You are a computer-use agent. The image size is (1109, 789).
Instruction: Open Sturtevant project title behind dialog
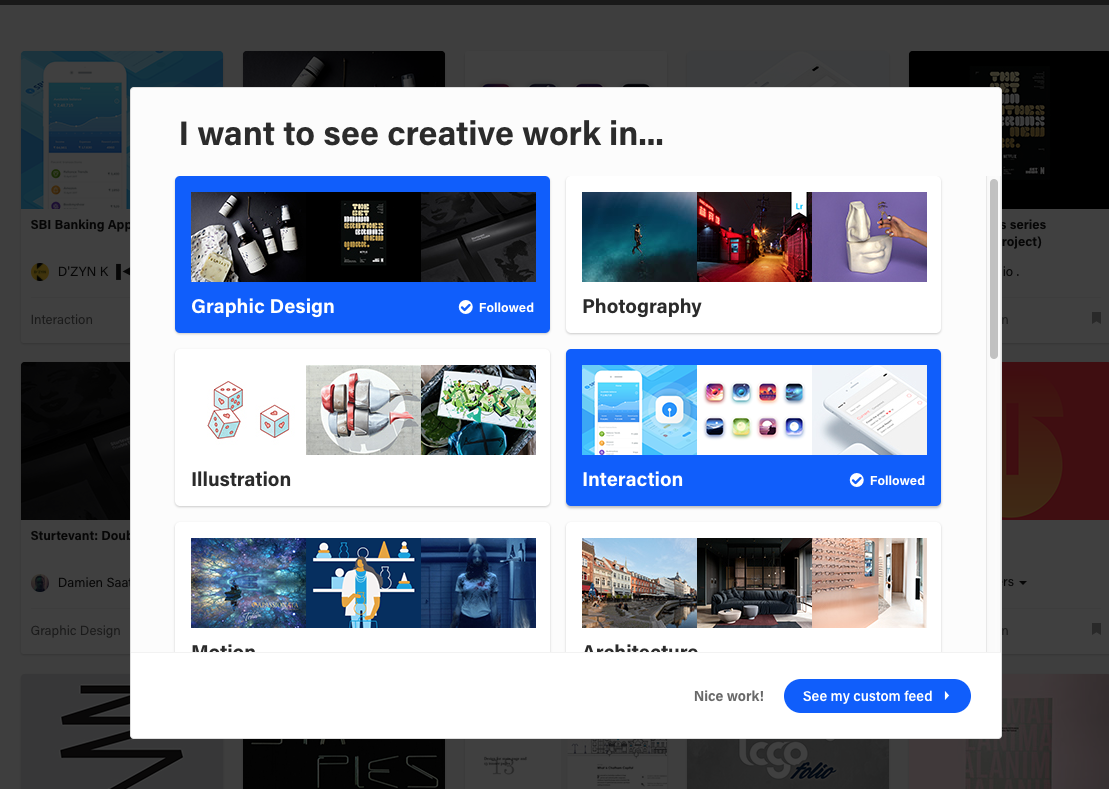pos(80,536)
